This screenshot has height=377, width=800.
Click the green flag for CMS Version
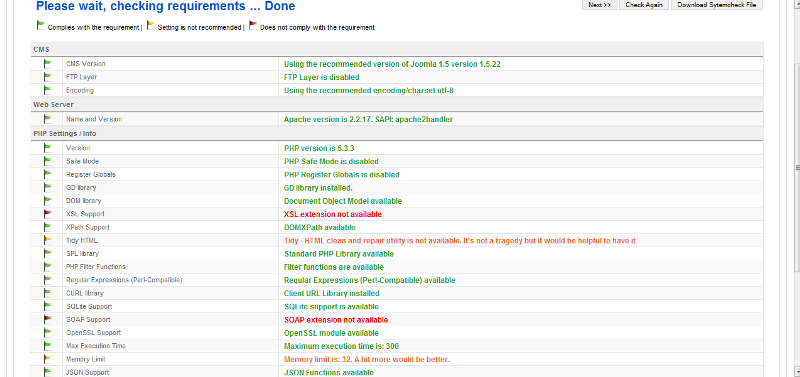(48, 64)
